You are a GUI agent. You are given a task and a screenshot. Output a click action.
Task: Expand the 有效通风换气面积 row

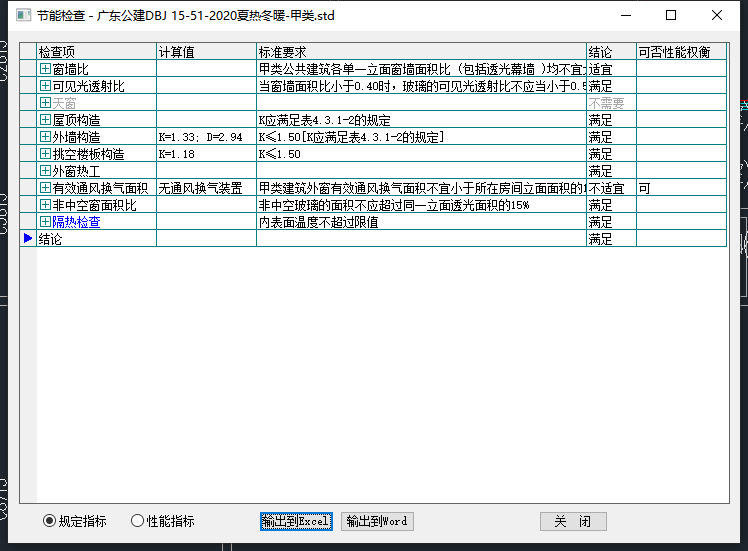point(45,188)
